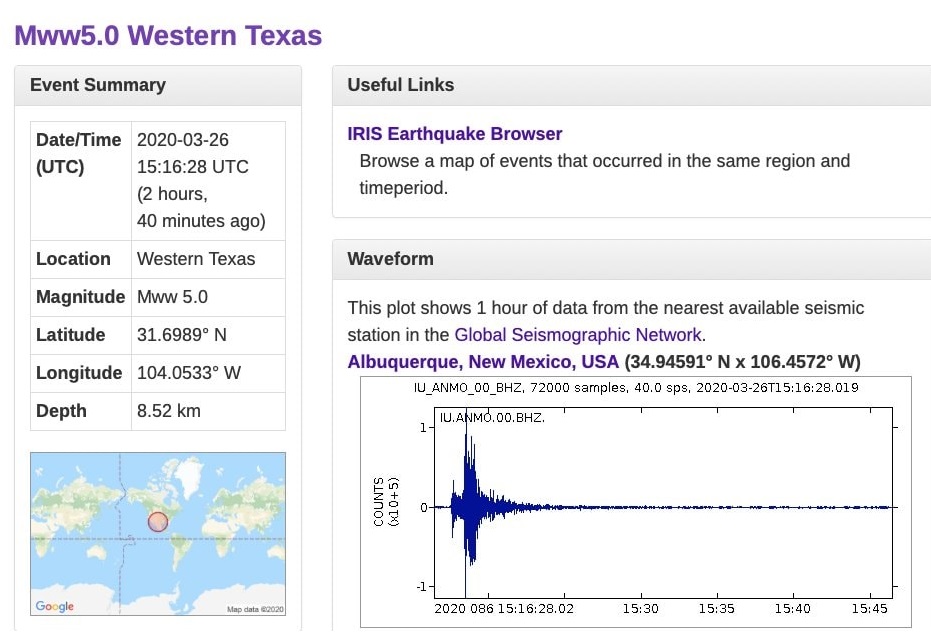Open the Global Seismographic Network link
The height and width of the screenshot is (641, 931).
[x=579, y=335]
